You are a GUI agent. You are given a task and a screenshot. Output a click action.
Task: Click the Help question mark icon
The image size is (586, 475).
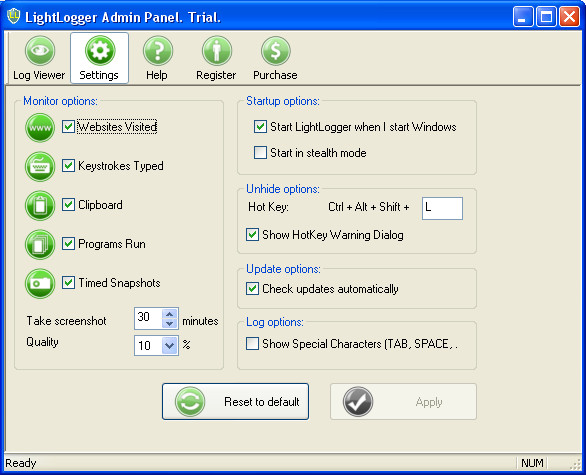click(158, 50)
